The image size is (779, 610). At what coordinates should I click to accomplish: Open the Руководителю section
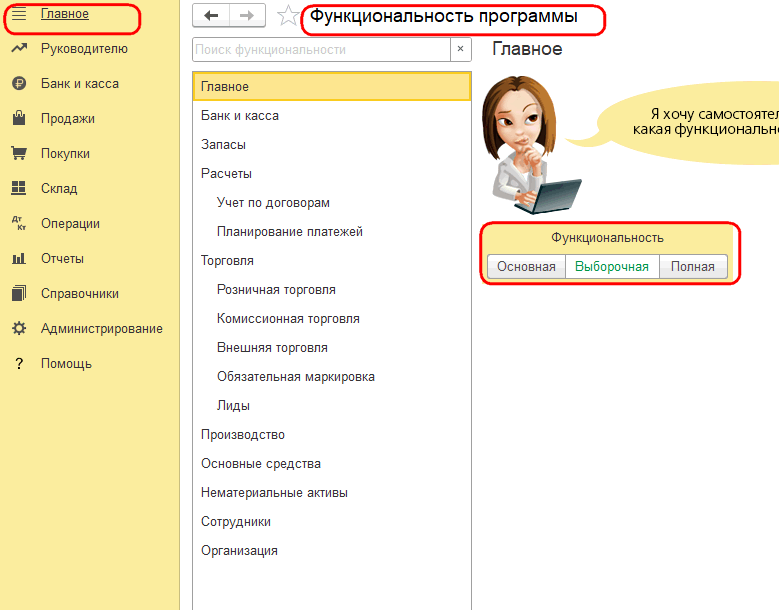coord(84,49)
